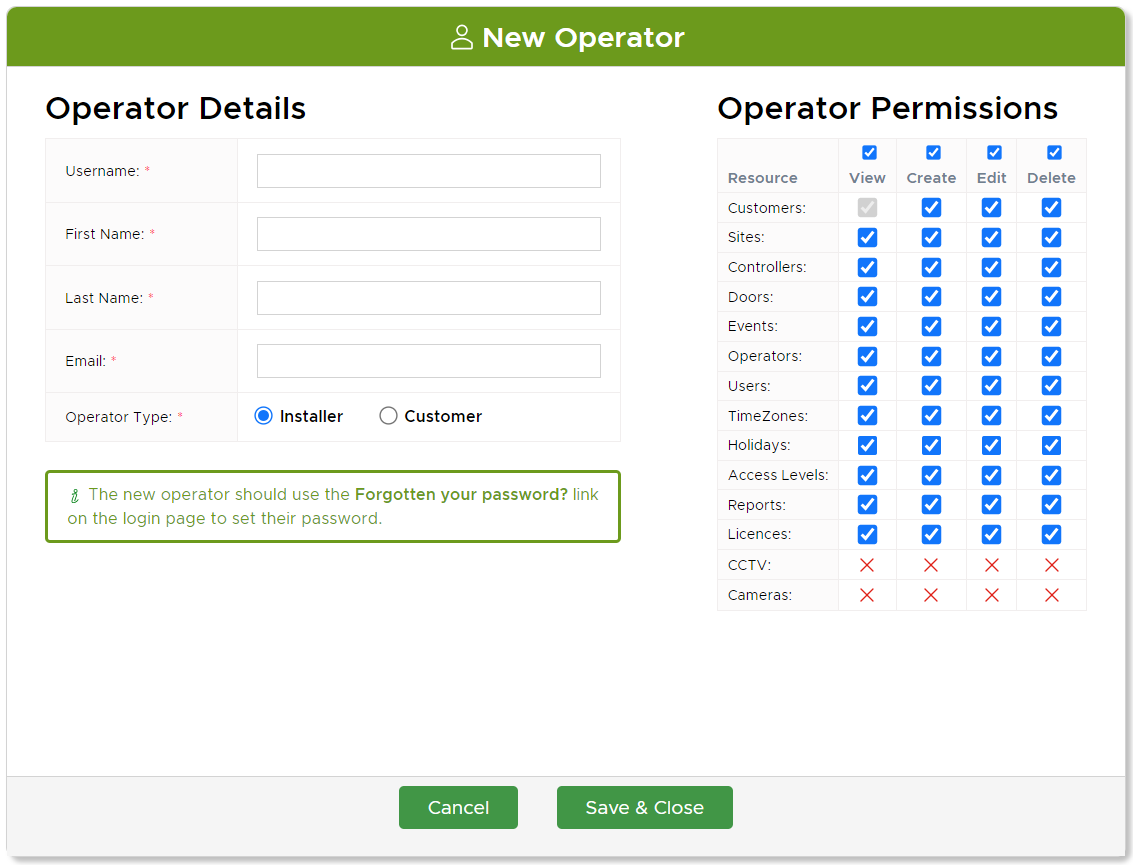
Task: Uncheck the View column header checkbox
Action: (x=867, y=152)
